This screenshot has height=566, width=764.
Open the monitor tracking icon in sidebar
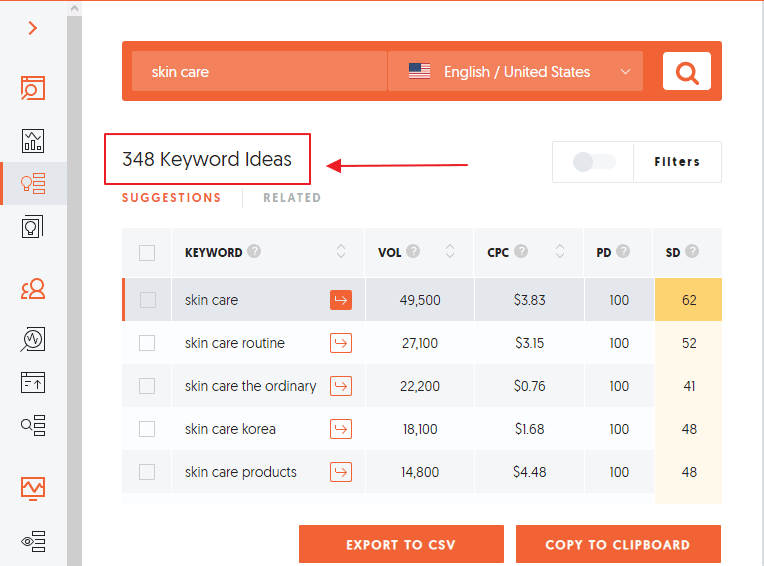point(33,488)
